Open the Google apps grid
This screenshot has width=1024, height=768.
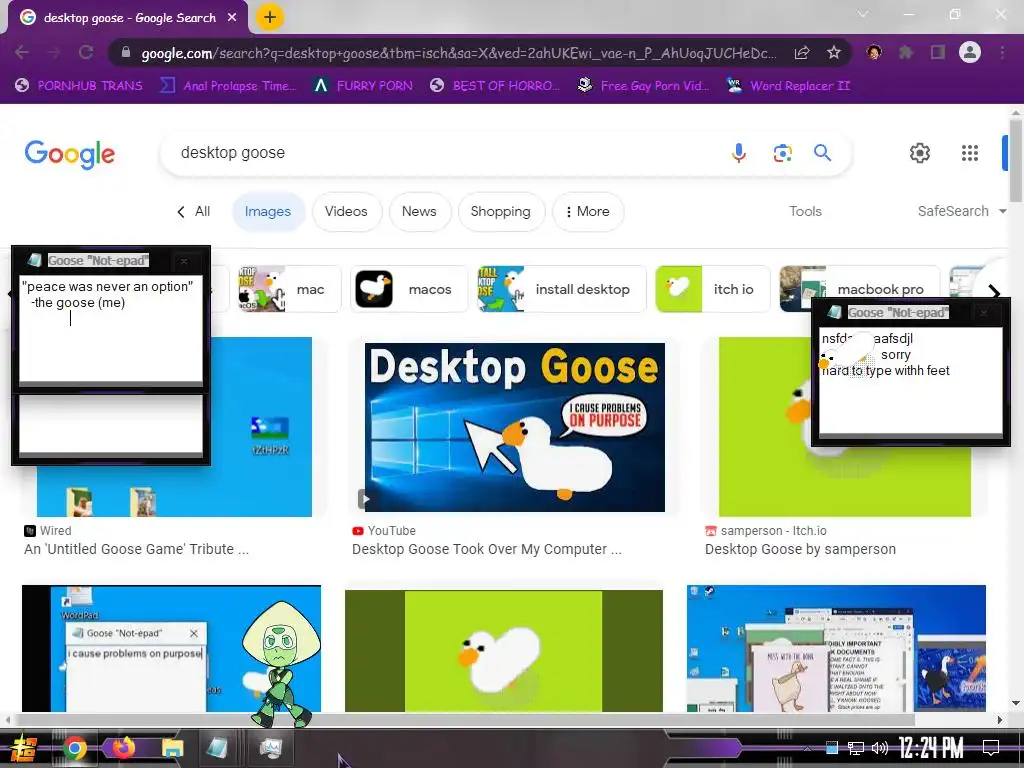pos(970,153)
